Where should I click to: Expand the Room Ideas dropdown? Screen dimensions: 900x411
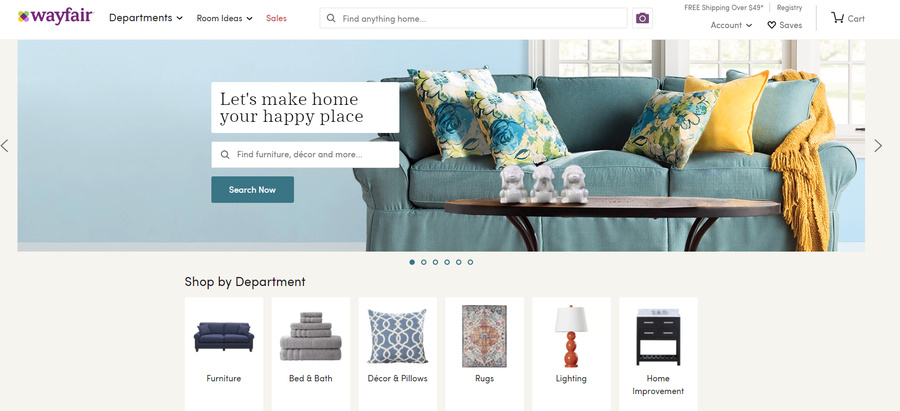pyautogui.click(x=224, y=18)
